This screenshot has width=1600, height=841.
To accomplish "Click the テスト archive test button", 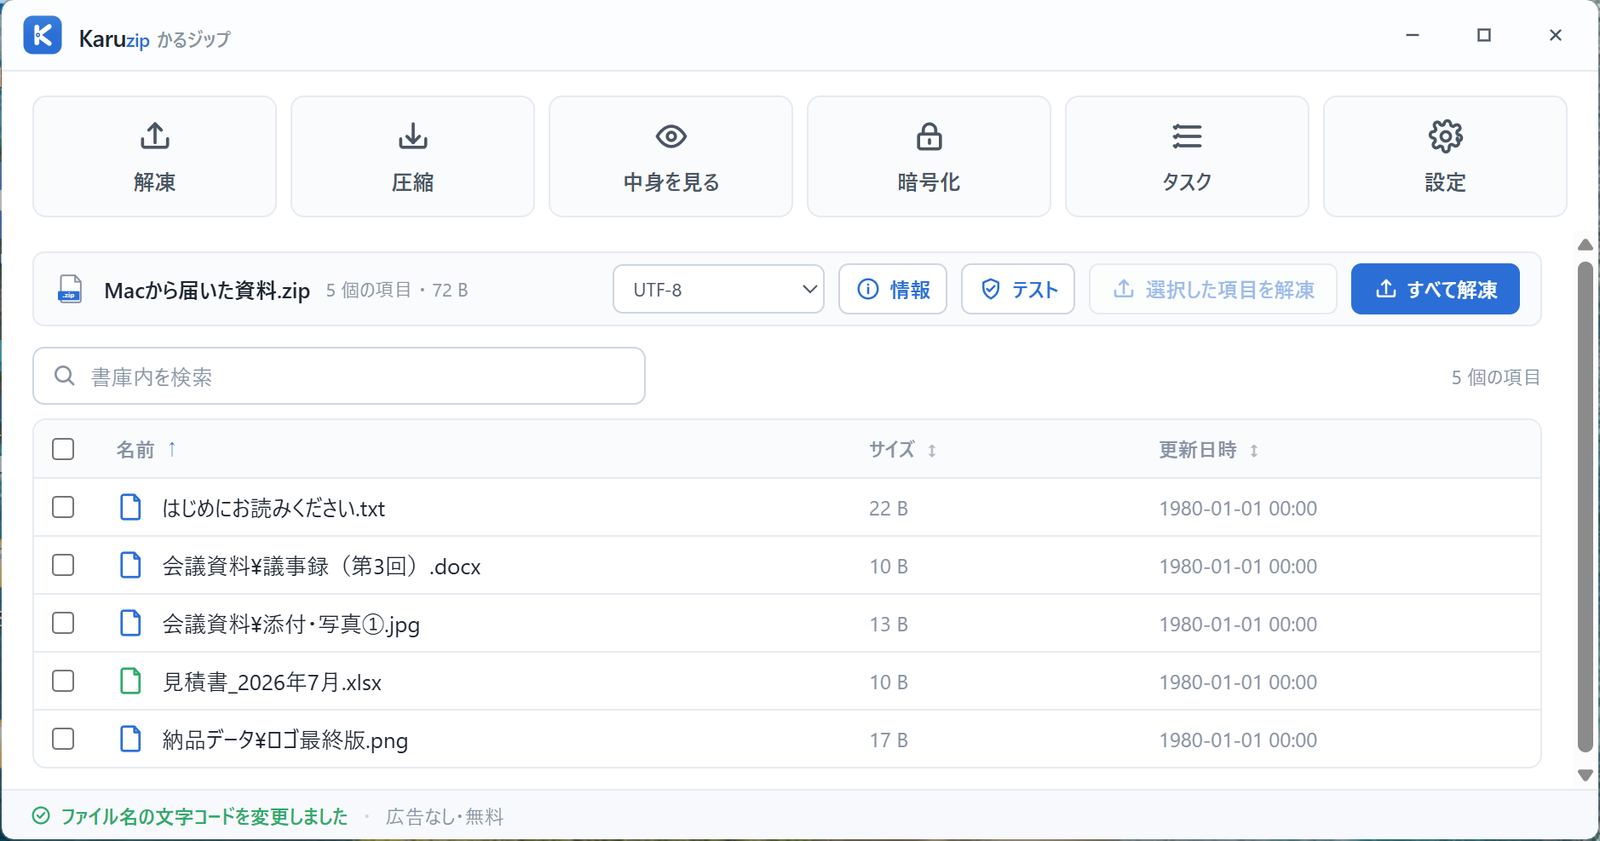I will click(x=1018, y=289).
